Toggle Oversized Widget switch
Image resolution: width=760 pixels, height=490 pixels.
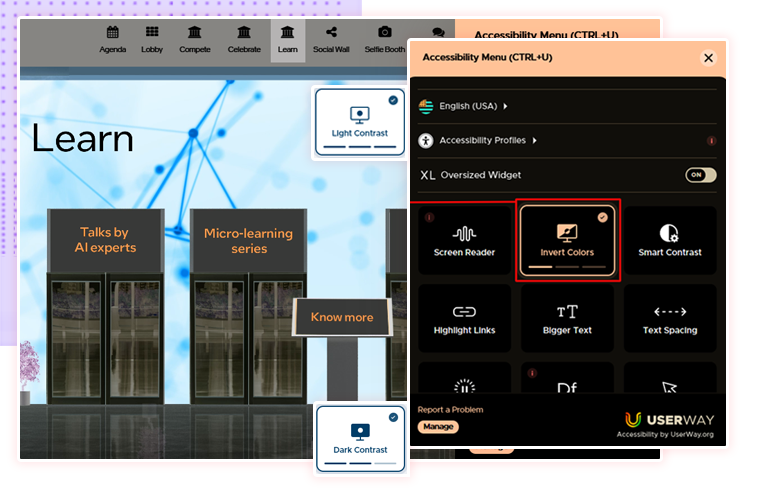[x=700, y=175]
